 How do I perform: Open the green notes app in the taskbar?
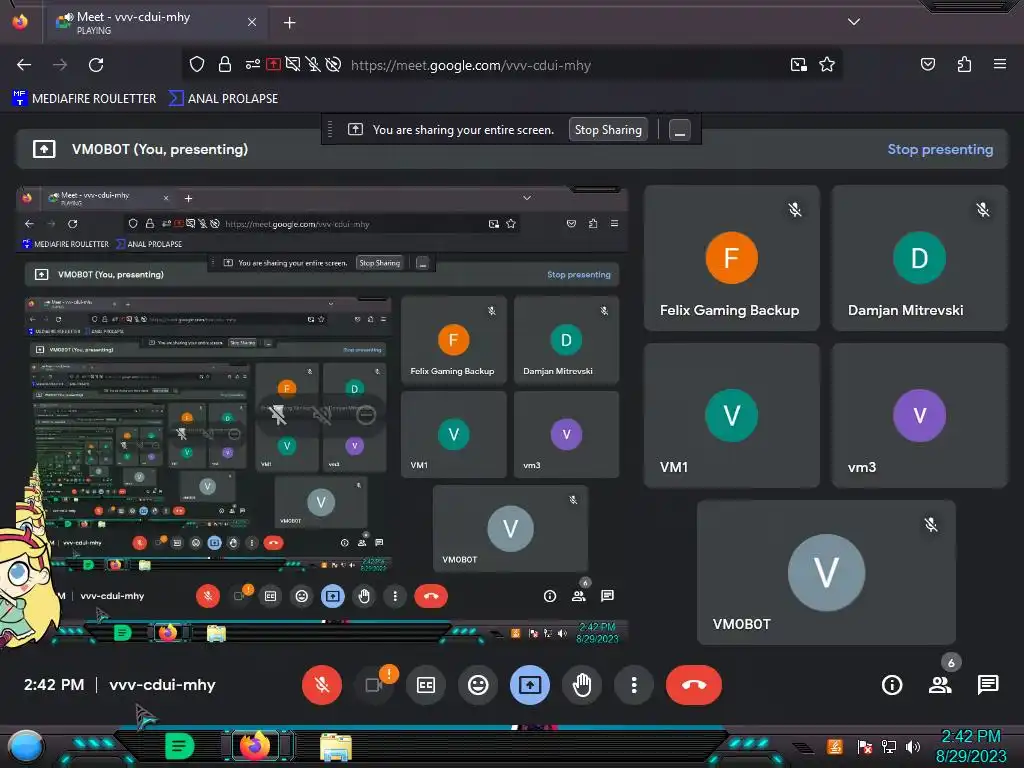[x=179, y=746]
